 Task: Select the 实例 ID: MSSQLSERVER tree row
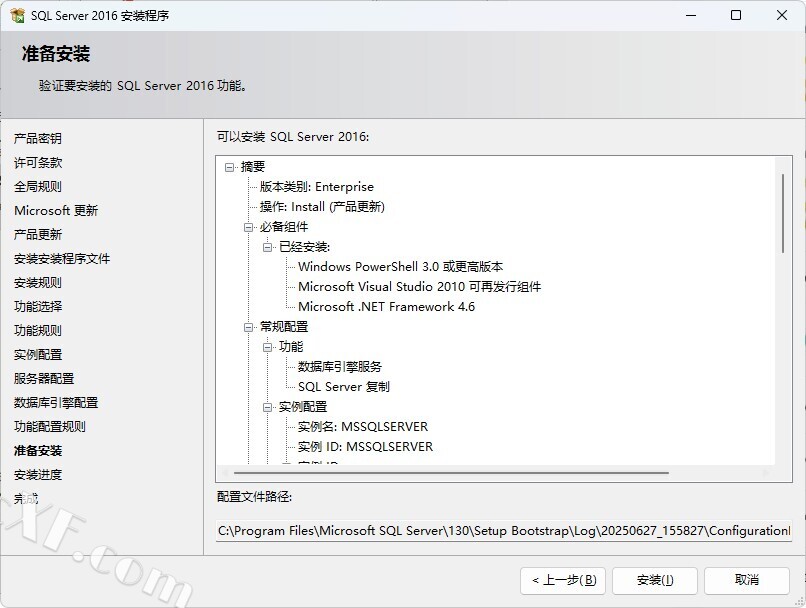coord(365,447)
